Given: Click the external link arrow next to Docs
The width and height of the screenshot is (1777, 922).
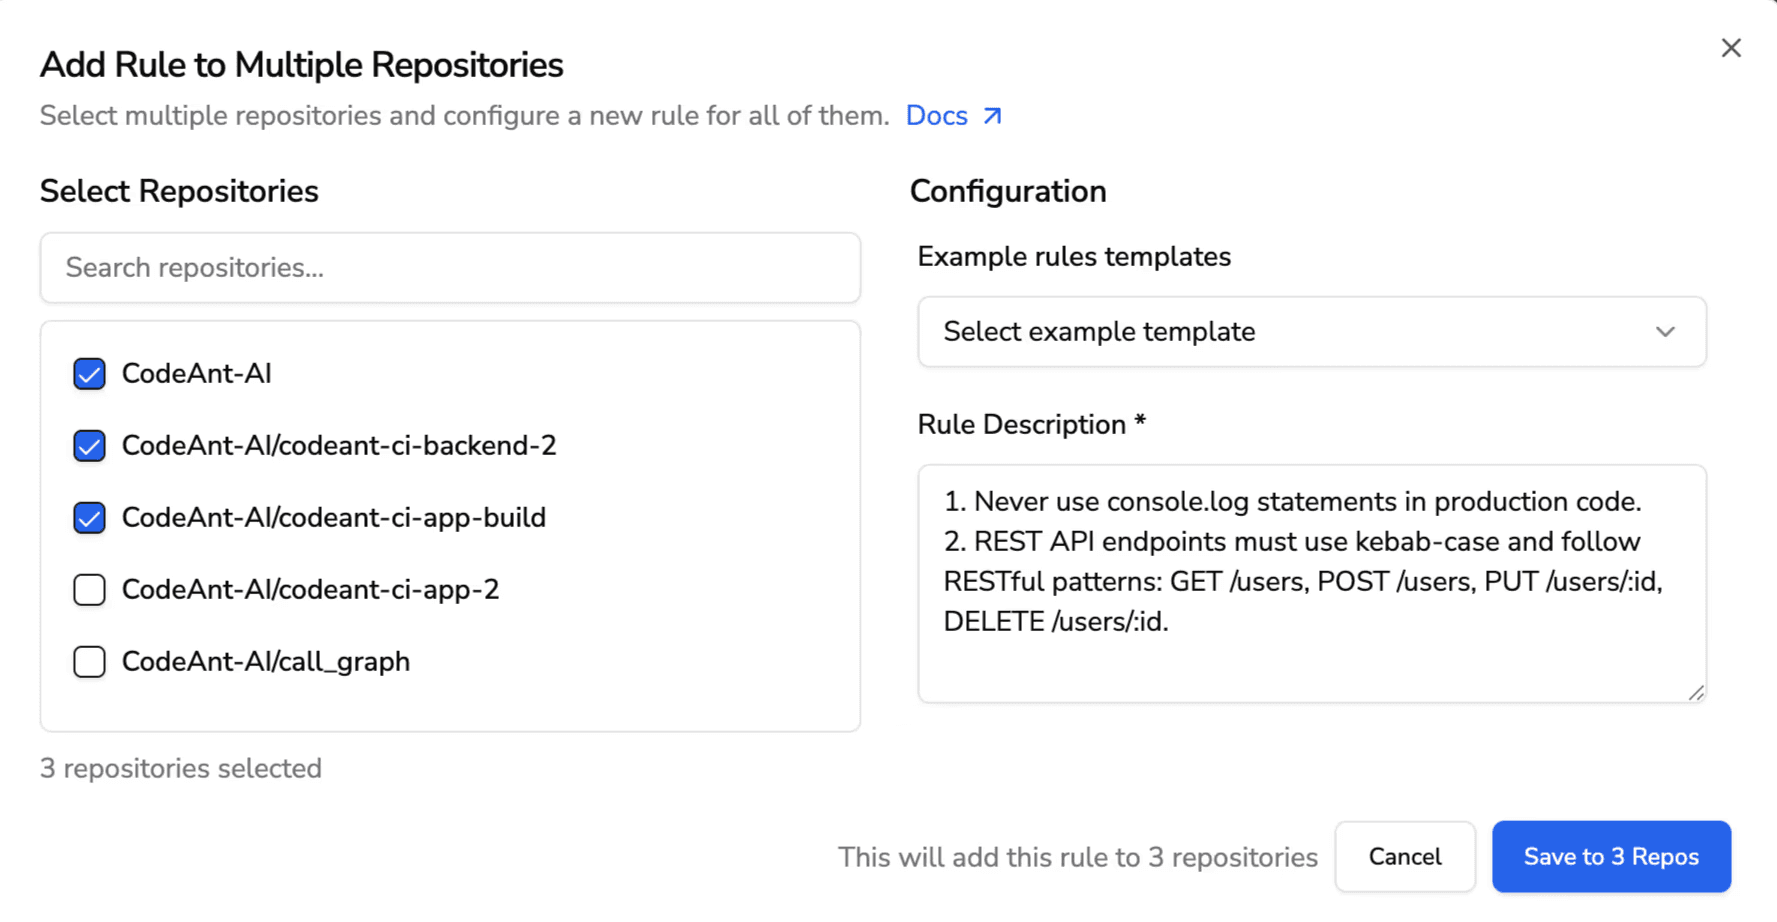Looking at the screenshot, I should click(992, 115).
